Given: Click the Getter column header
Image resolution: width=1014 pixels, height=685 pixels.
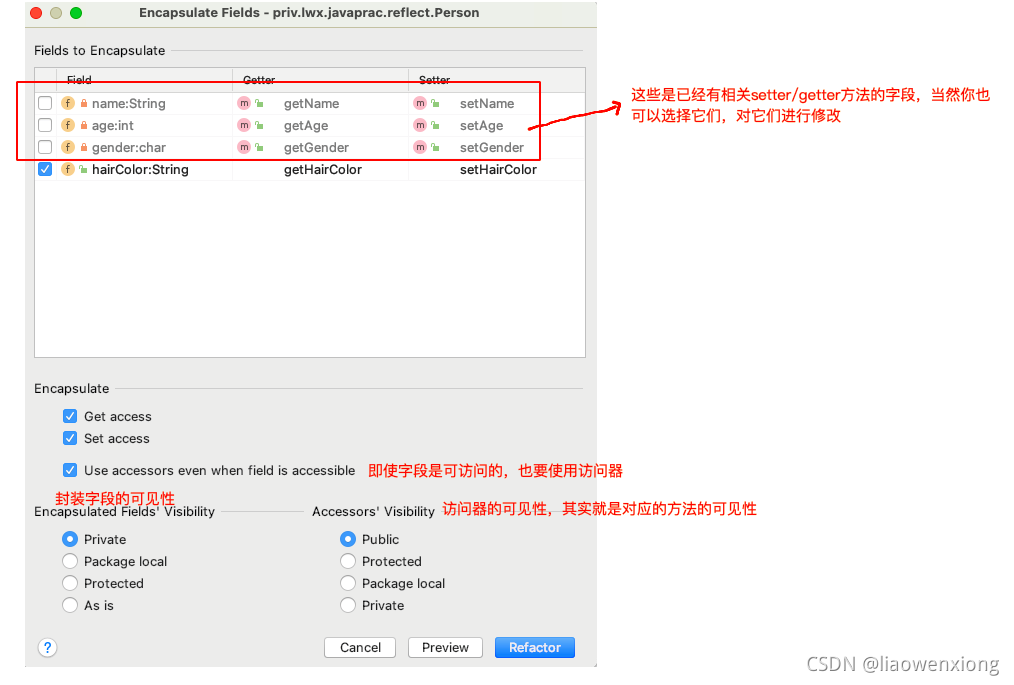Looking at the screenshot, I should pos(321,80).
